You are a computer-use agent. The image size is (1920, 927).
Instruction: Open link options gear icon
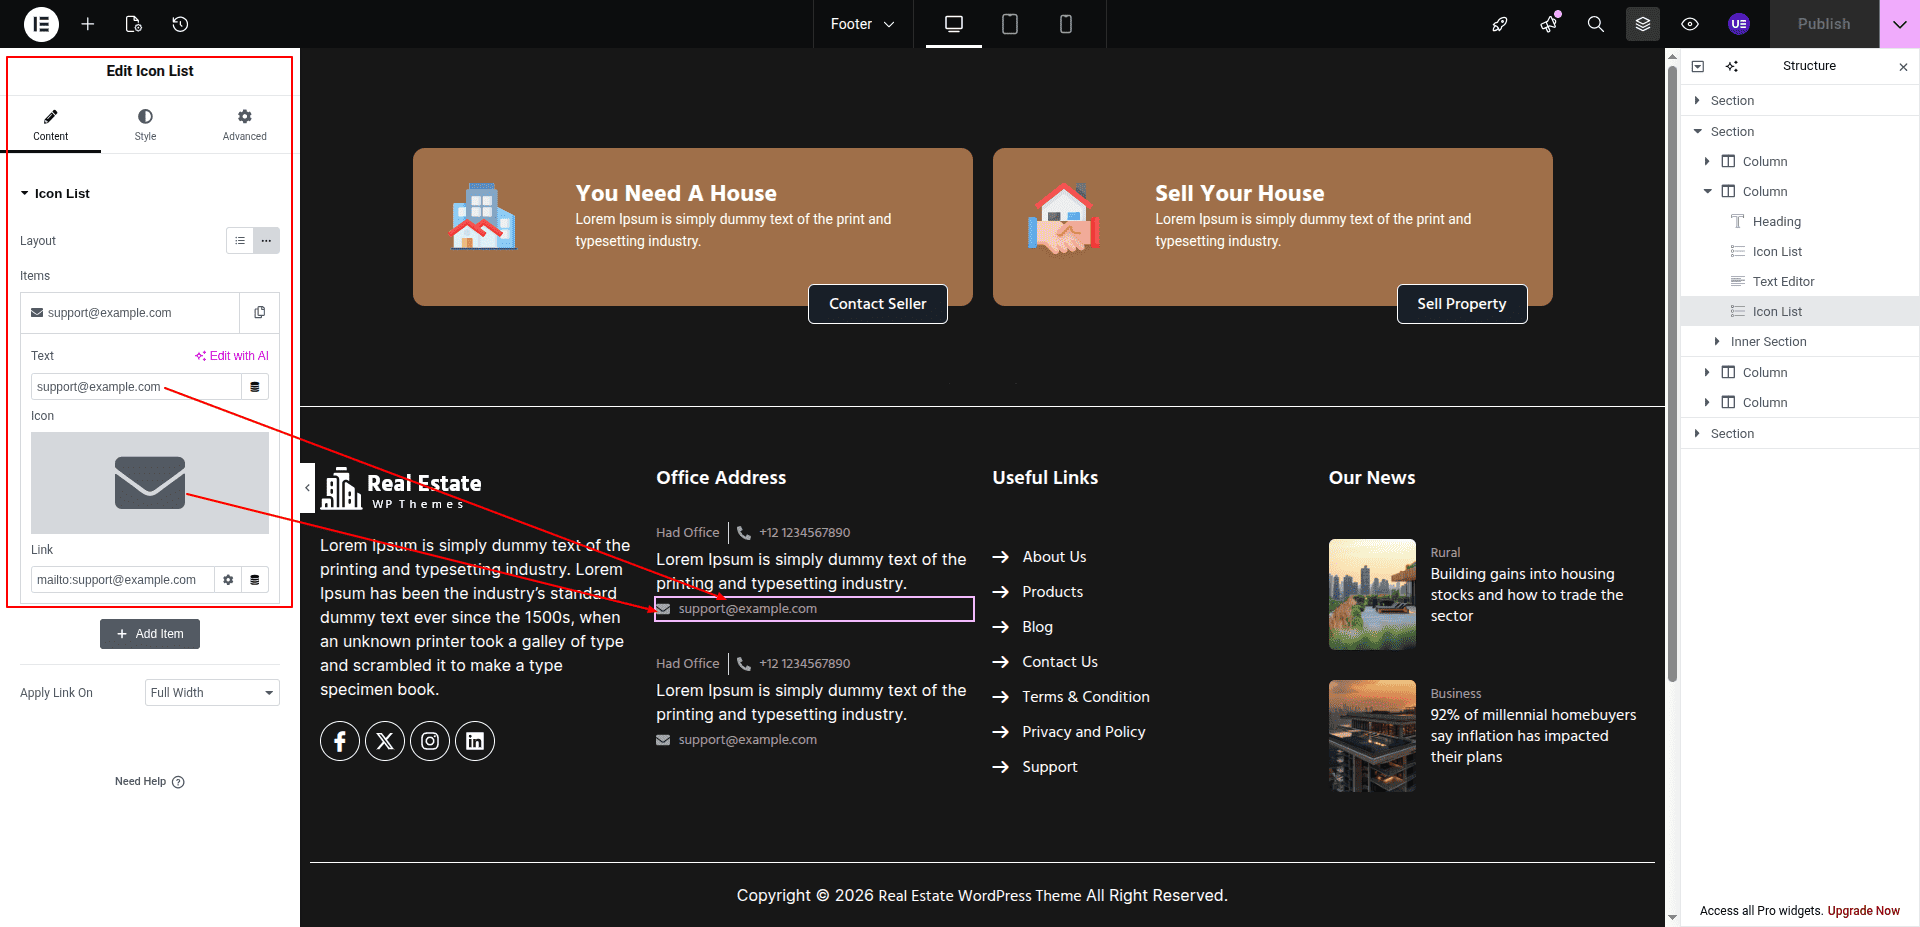[228, 580]
